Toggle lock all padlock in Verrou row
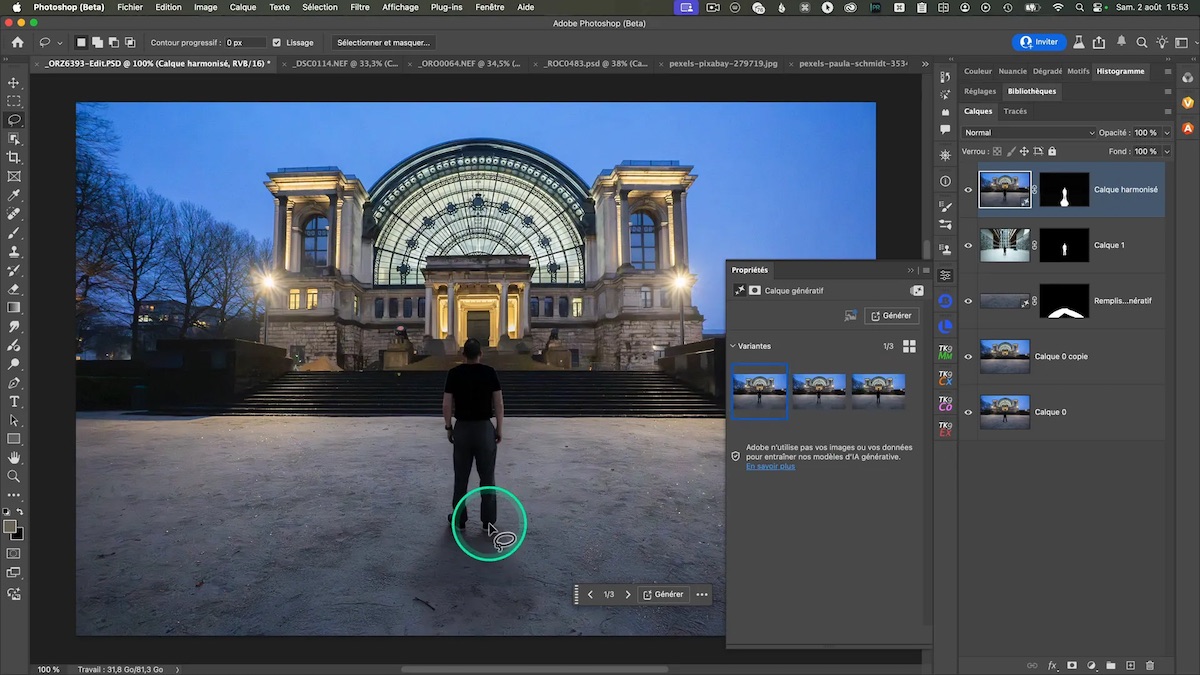Screen dimensions: 1200x675 (1051, 152)
